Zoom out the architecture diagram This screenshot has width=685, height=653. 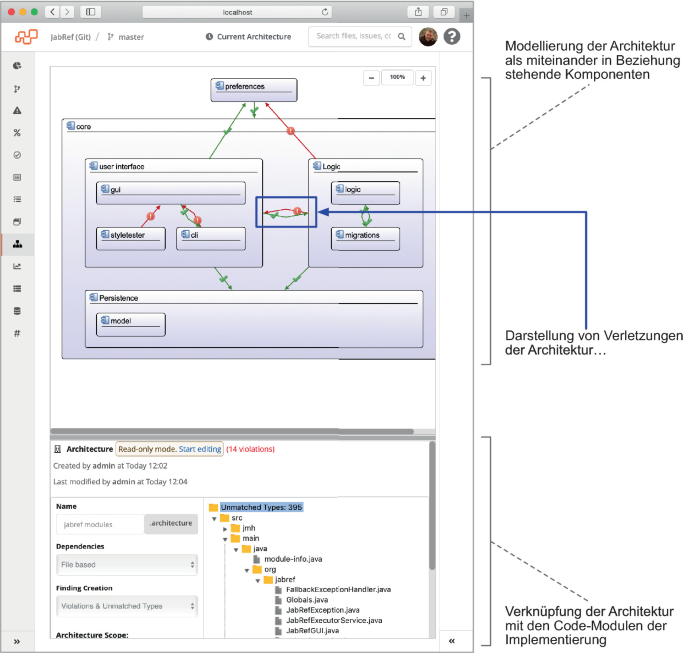click(371, 78)
